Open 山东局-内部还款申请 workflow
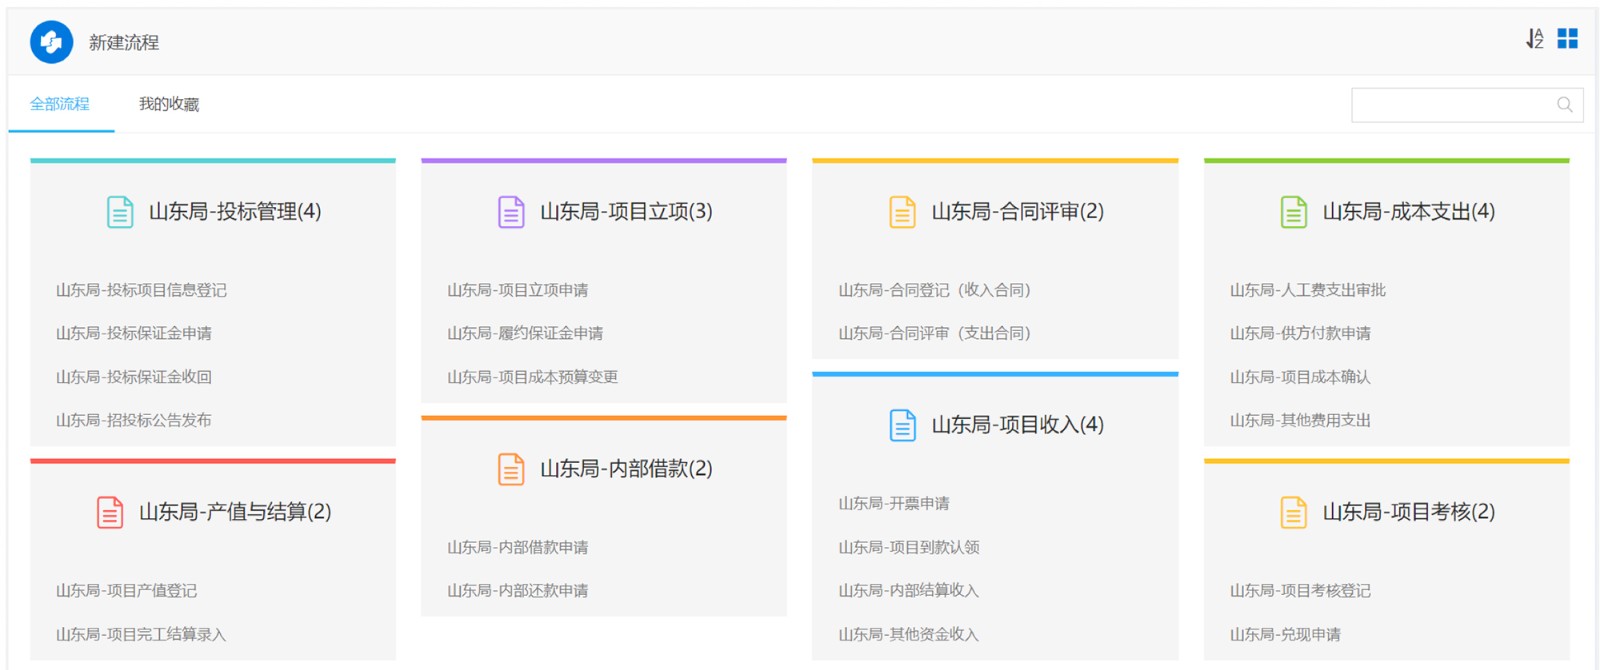The image size is (1600, 670). (518, 590)
